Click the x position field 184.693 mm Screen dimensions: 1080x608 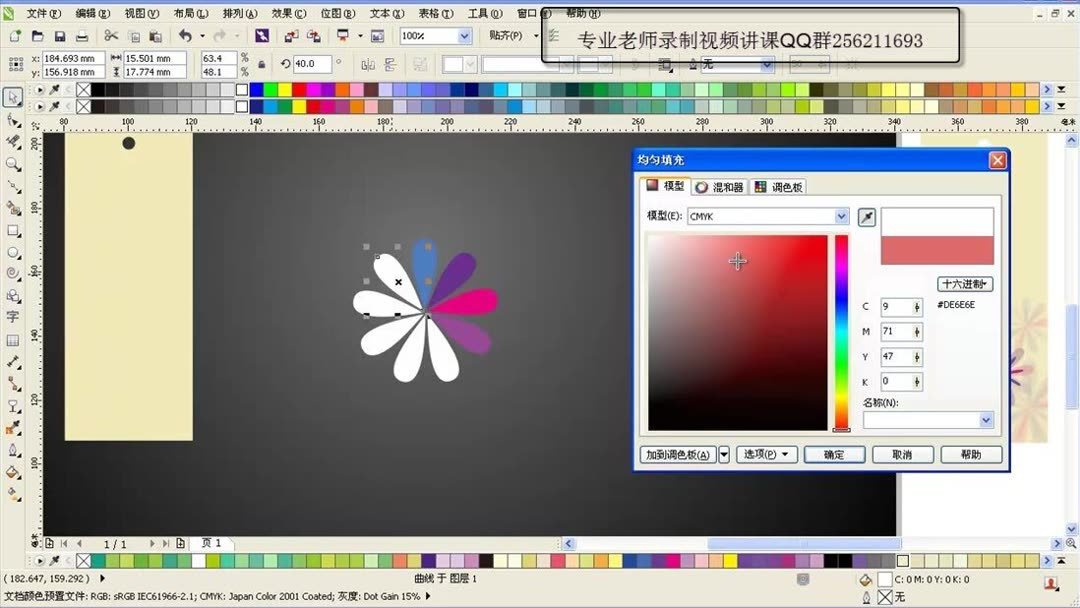pyautogui.click(x=73, y=59)
